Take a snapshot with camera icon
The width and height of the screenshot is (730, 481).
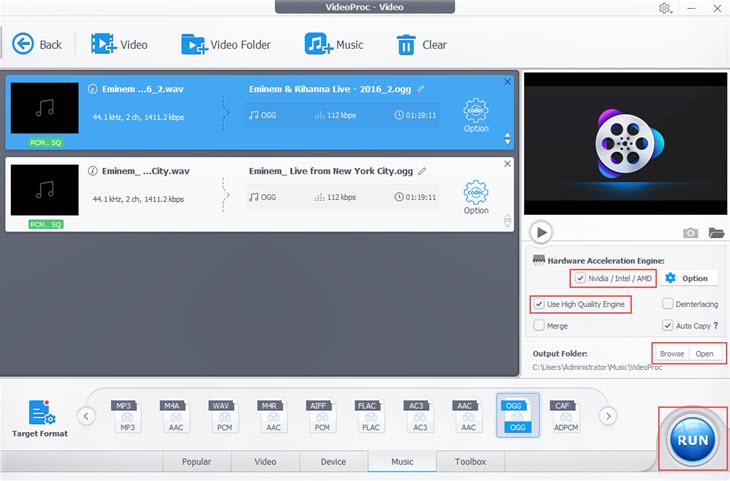coord(690,232)
